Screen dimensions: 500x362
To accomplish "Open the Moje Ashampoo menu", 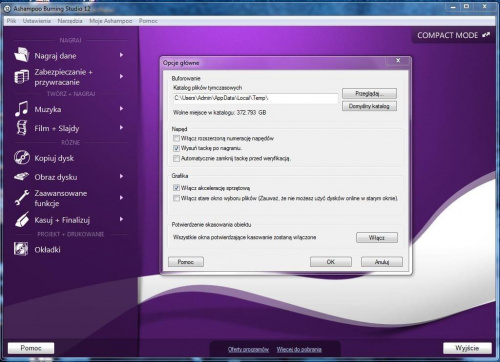I will (111, 21).
